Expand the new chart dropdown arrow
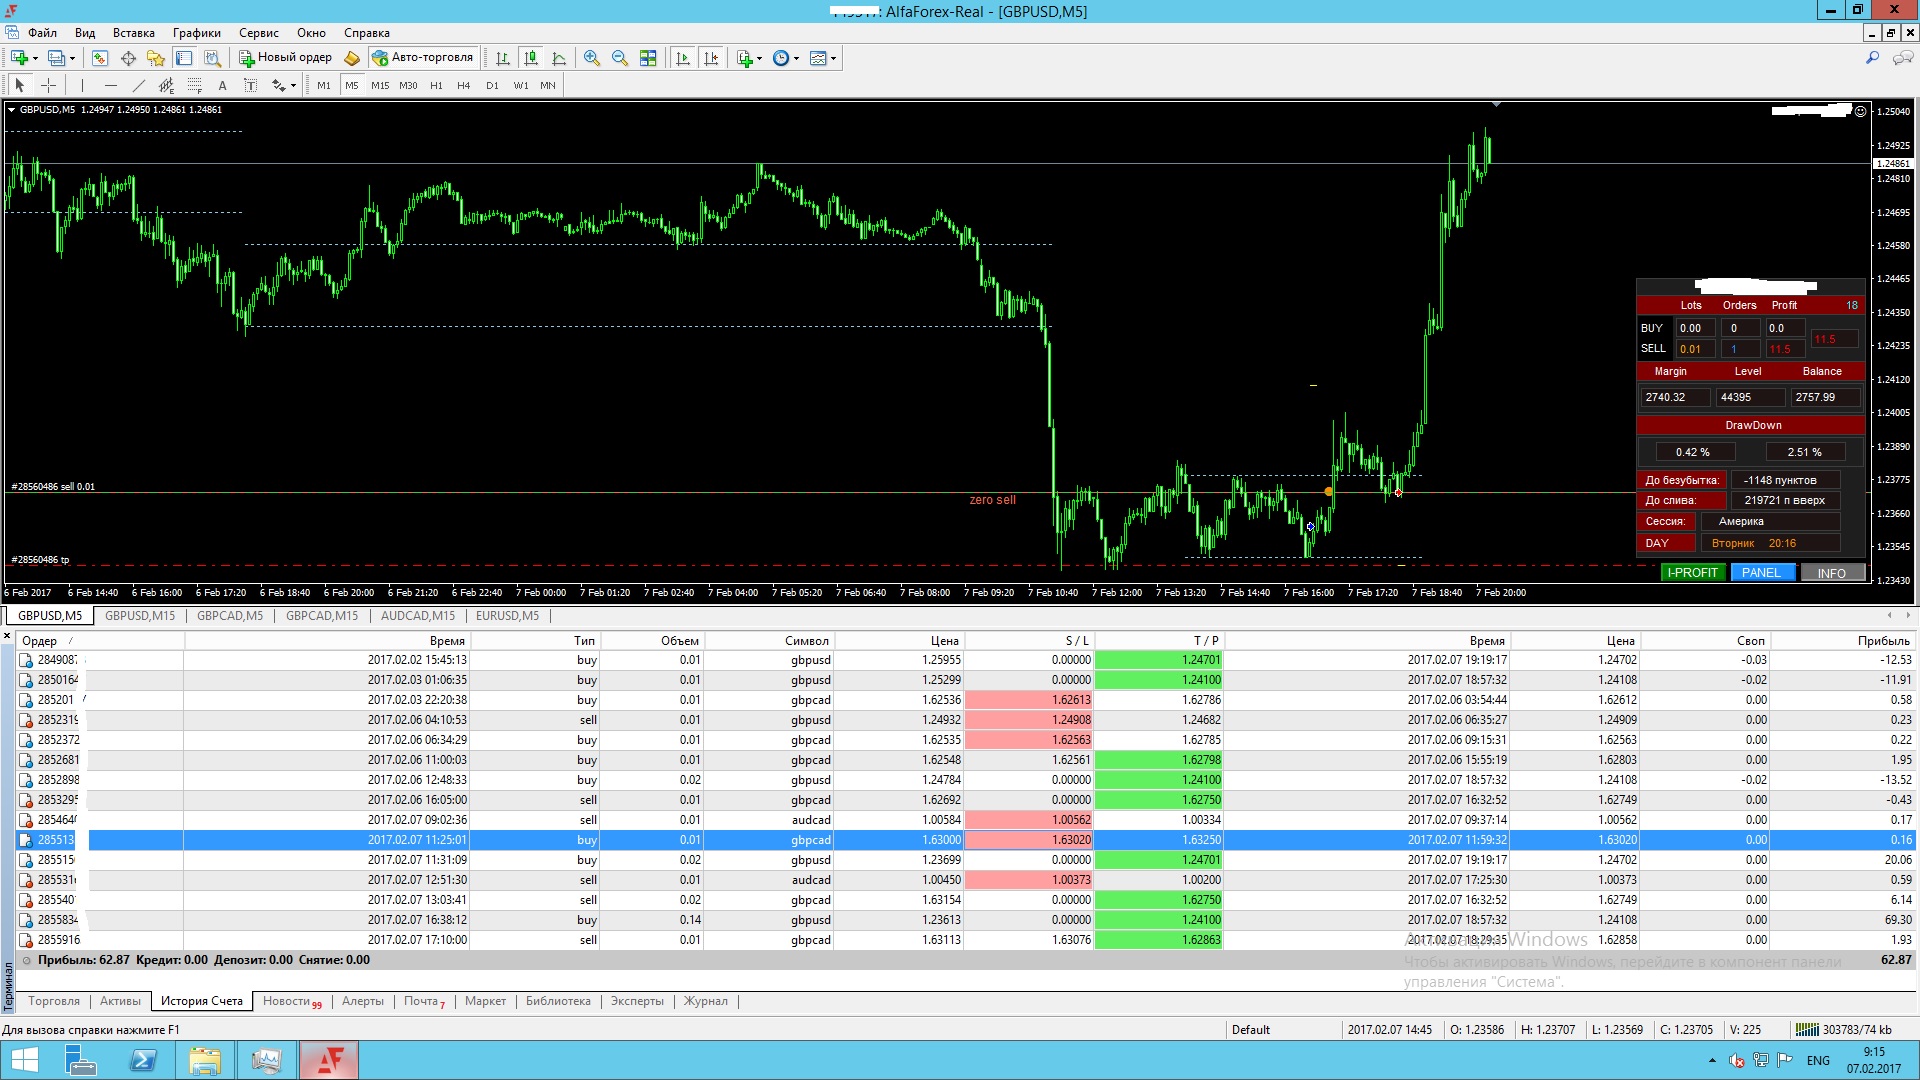The width and height of the screenshot is (1920, 1080). tap(35, 58)
